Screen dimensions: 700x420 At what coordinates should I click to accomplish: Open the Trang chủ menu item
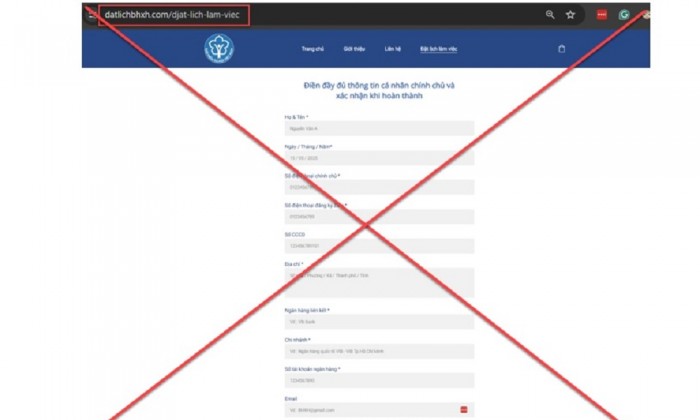[x=312, y=49]
